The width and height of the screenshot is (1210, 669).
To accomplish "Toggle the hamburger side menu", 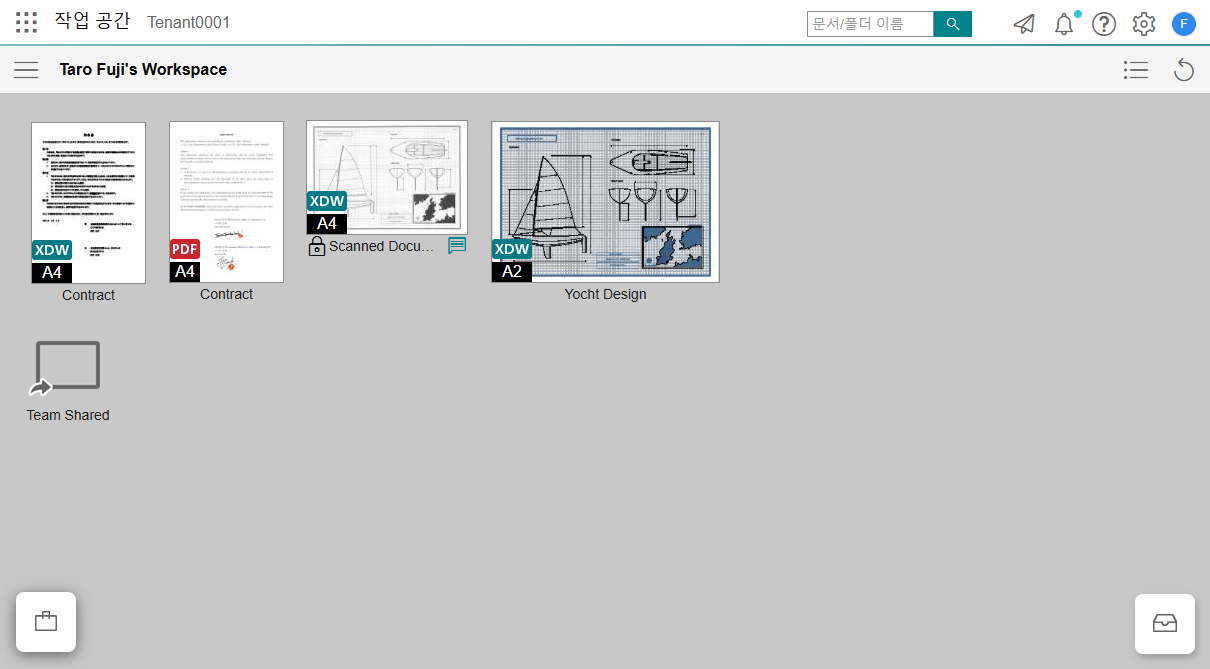I will [x=26, y=70].
